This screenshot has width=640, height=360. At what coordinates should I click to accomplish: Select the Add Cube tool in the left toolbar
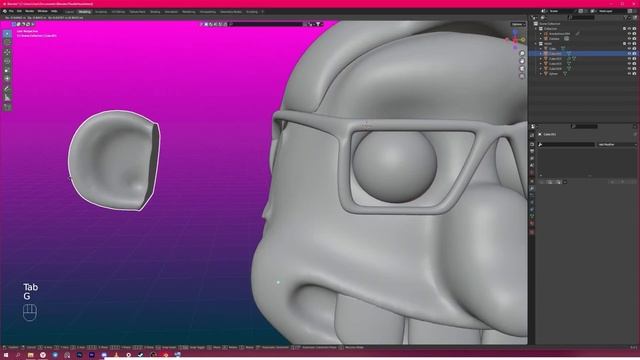pos(7,108)
